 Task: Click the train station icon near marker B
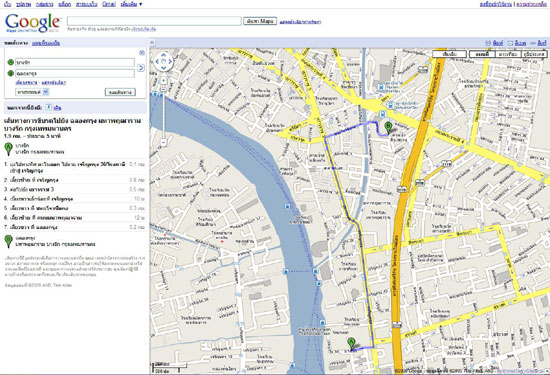pyautogui.click(x=383, y=114)
